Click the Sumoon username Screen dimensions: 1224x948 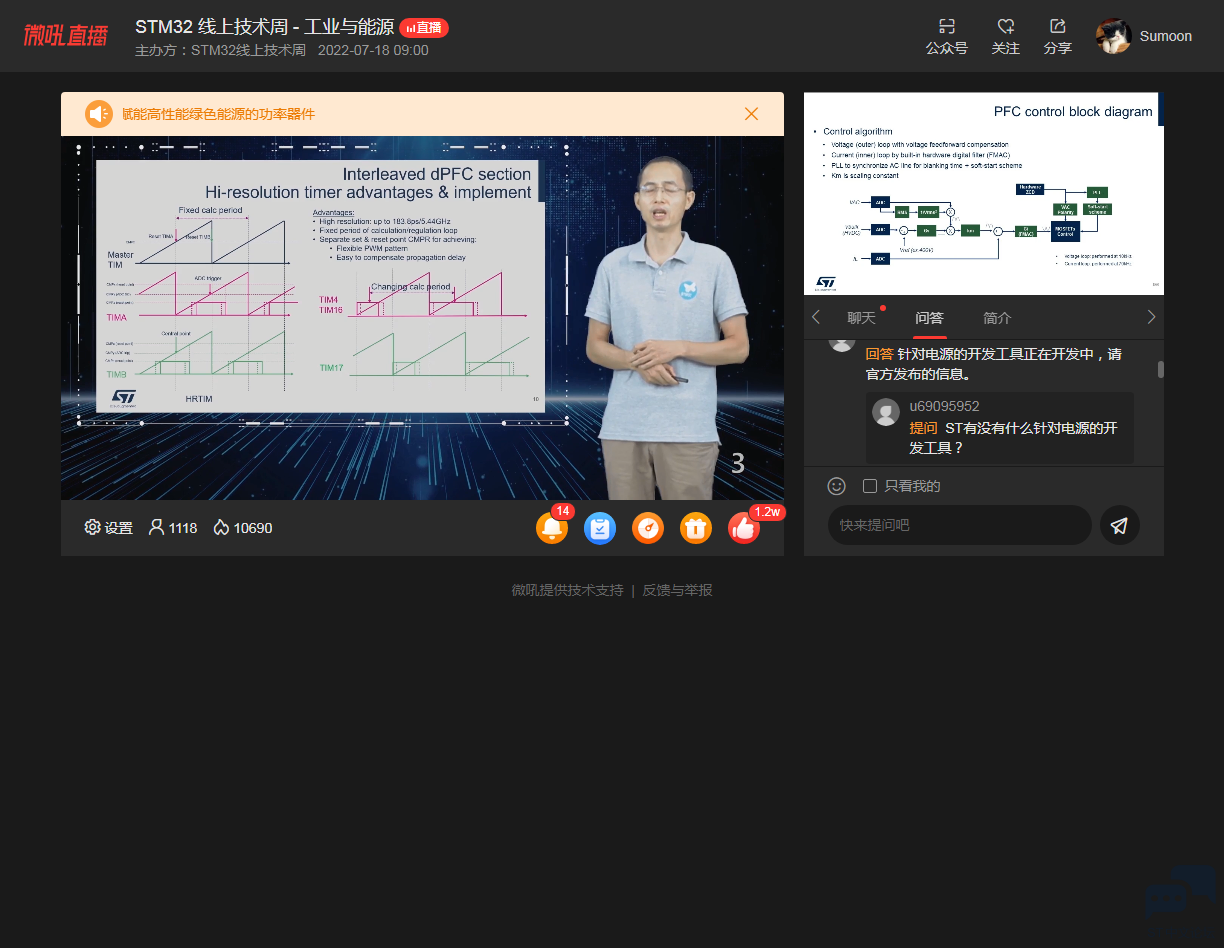[1166, 36]
